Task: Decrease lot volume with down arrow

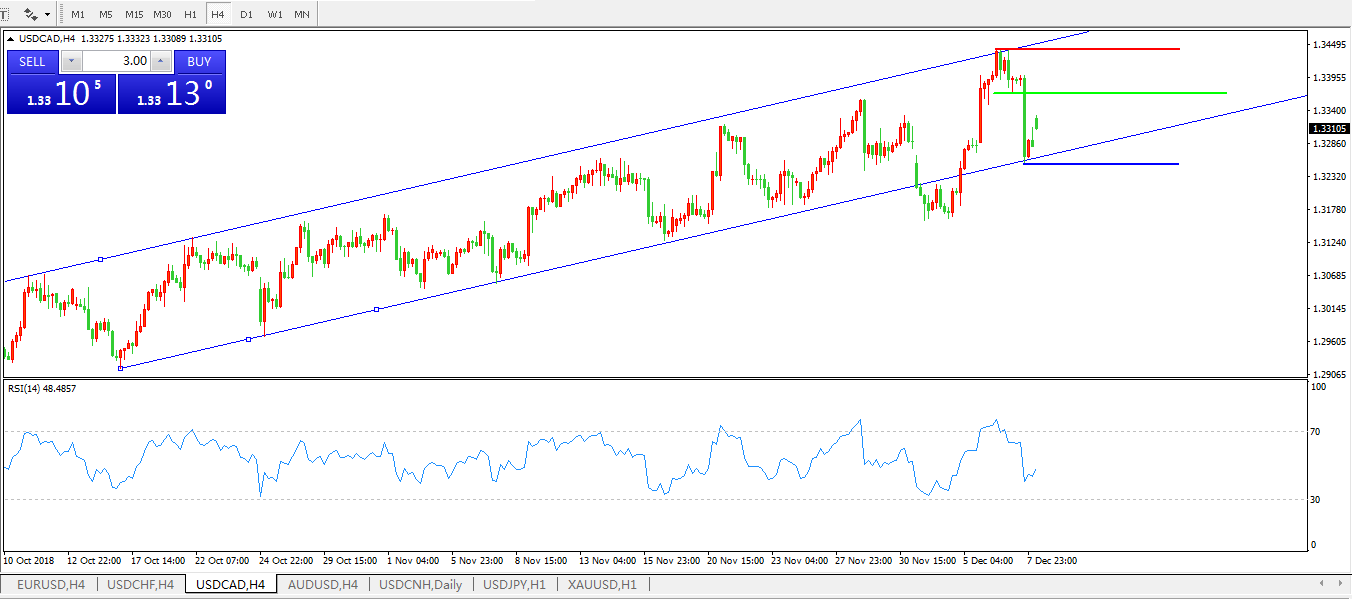Action: pos(70,61)
